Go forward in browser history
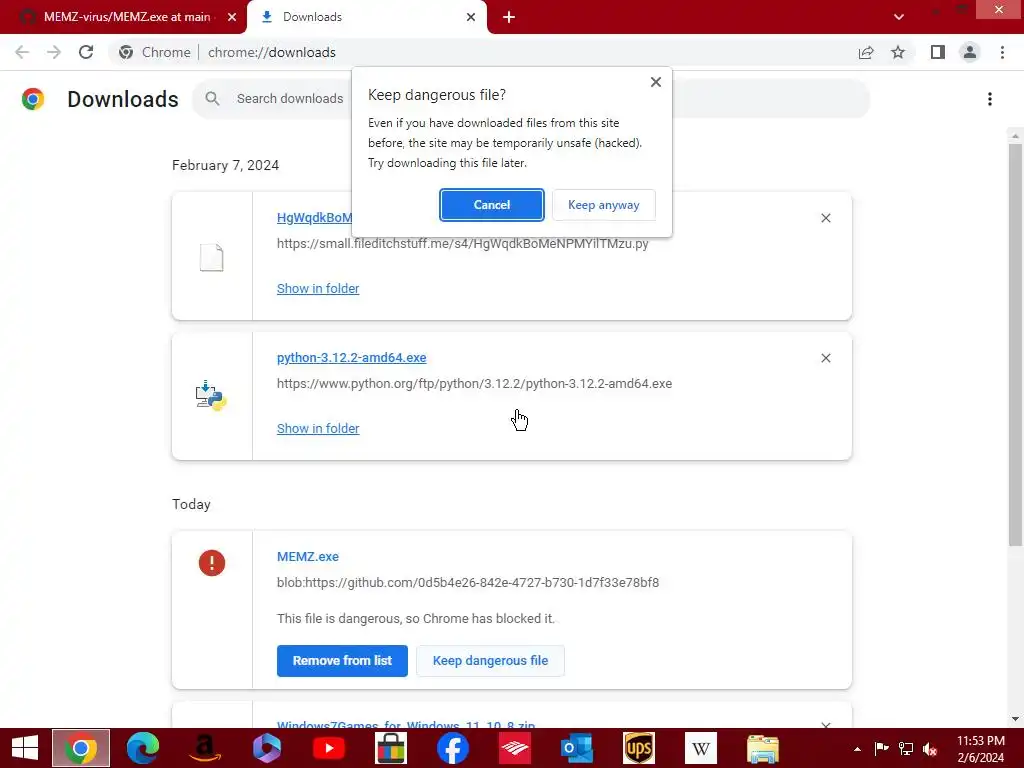The image size is (1024, 768). 54,52
